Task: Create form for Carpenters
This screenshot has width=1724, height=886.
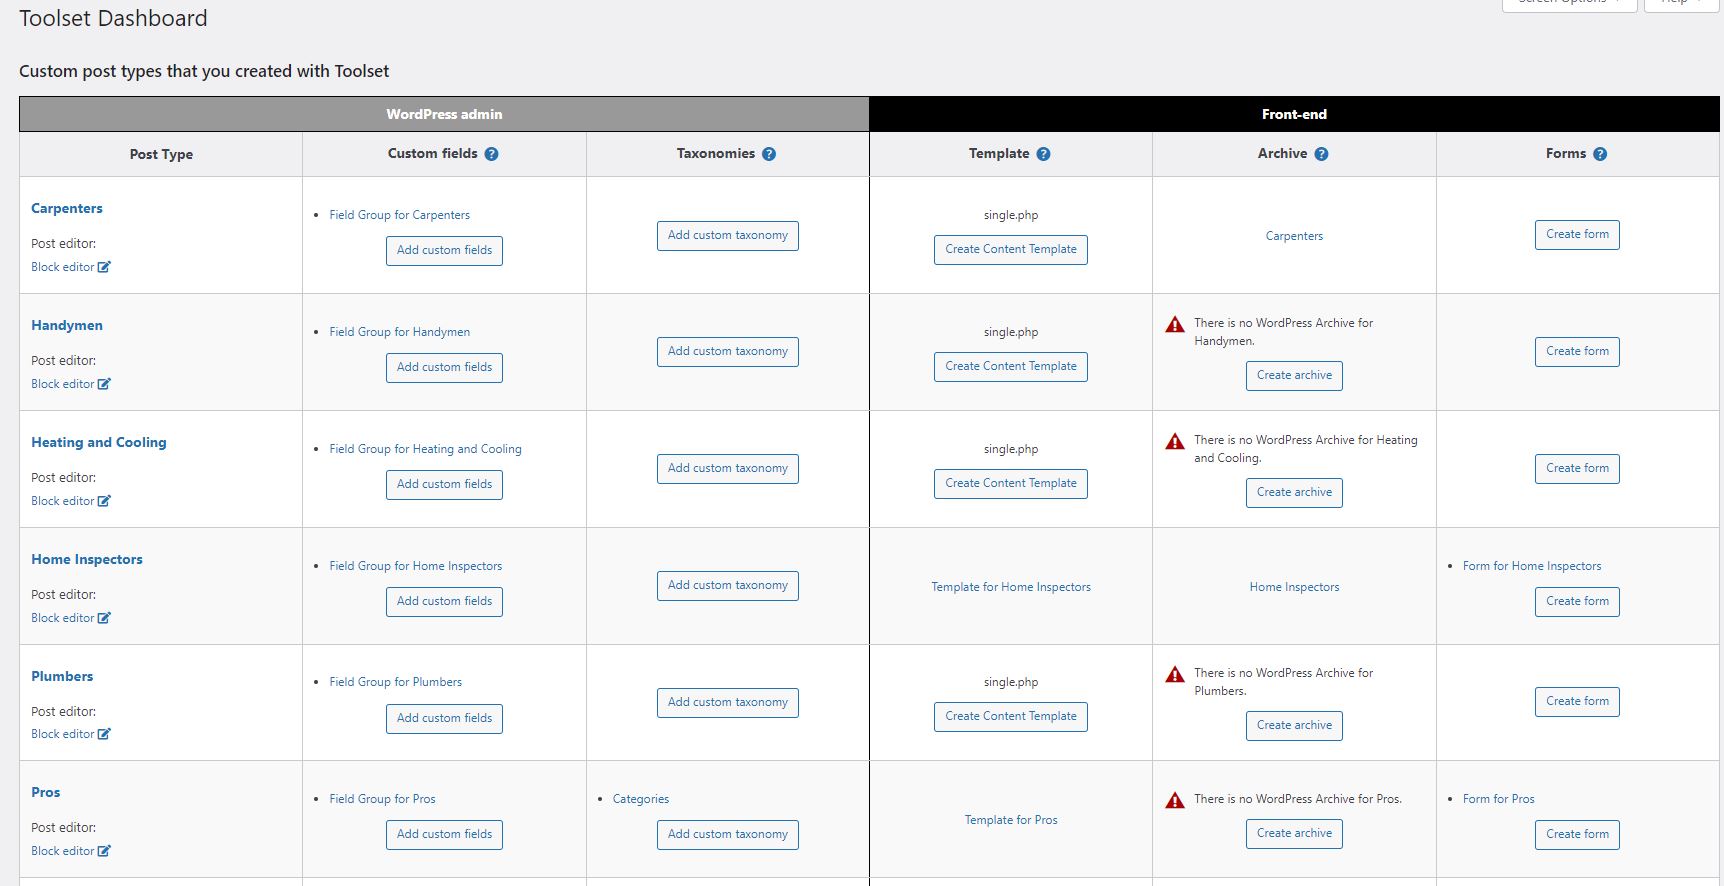Action: click(x=1577, y=235)
